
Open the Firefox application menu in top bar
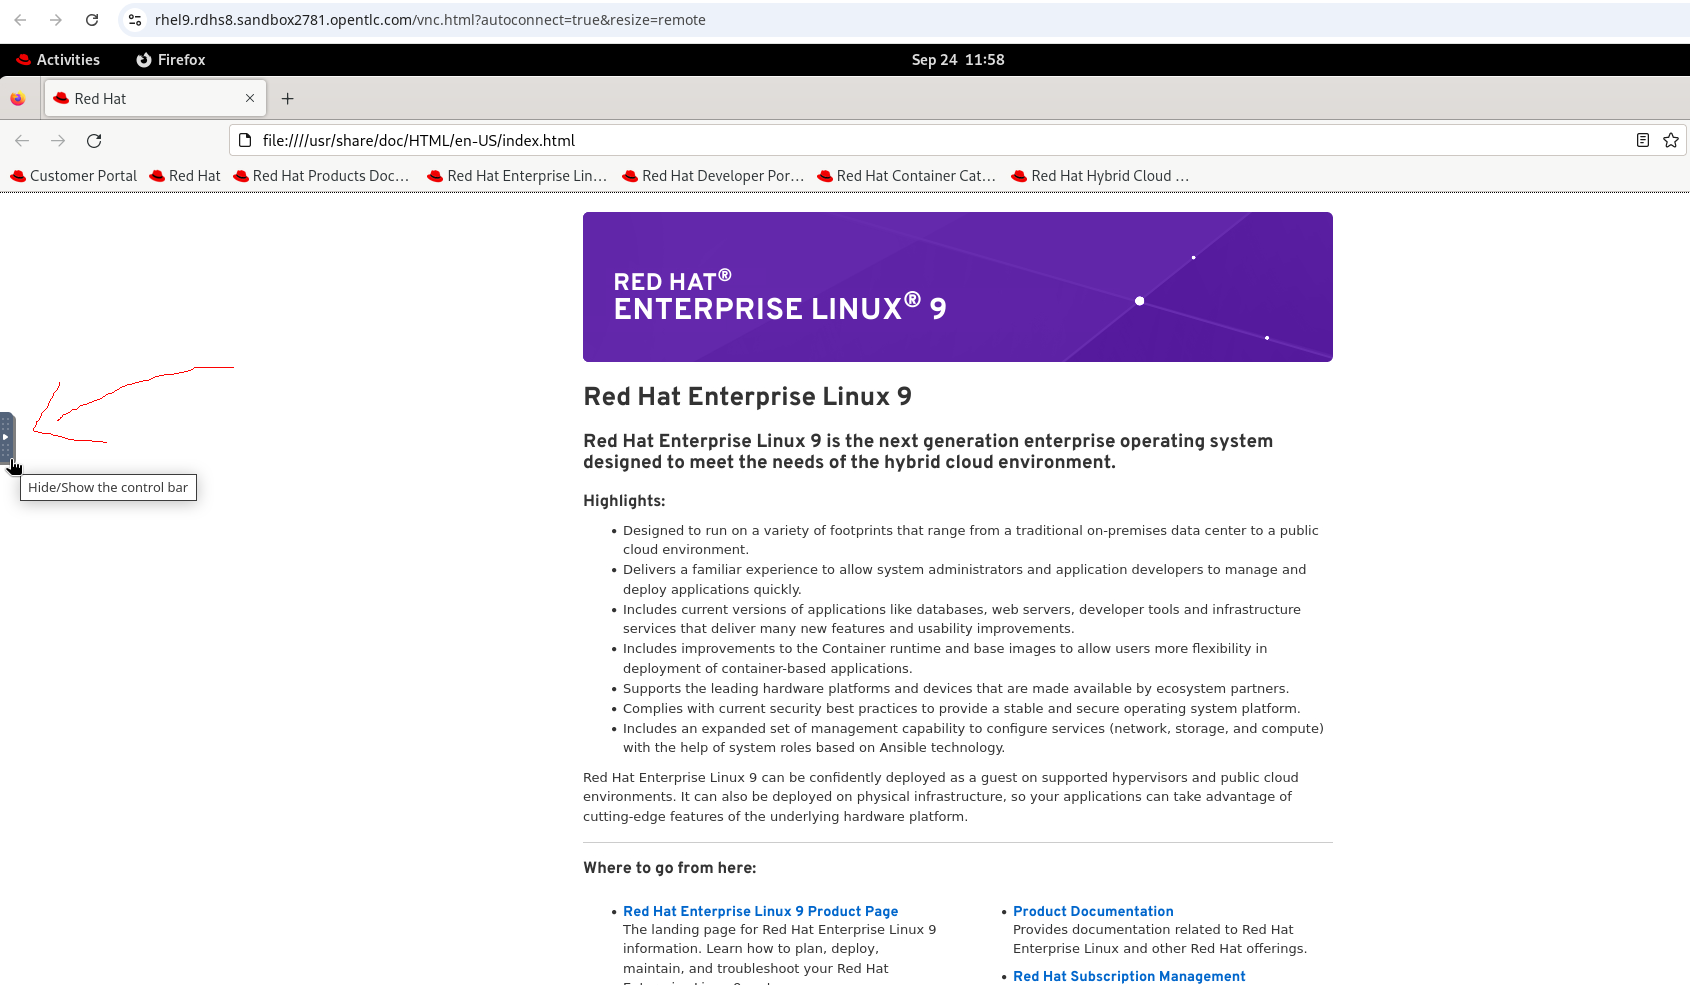point(170,60)
